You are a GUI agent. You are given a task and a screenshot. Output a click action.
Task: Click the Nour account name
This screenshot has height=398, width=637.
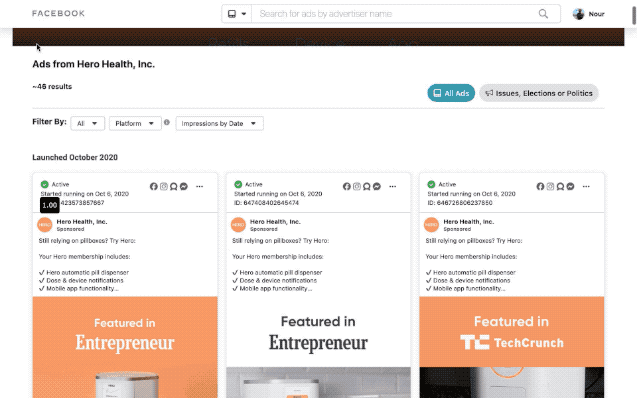(x=596, y=14)
